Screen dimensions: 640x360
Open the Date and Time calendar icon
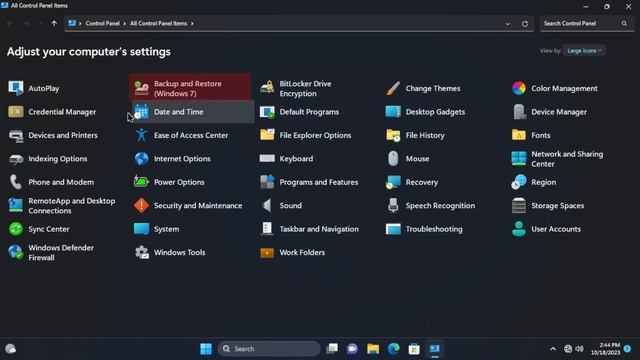[141, 112]
